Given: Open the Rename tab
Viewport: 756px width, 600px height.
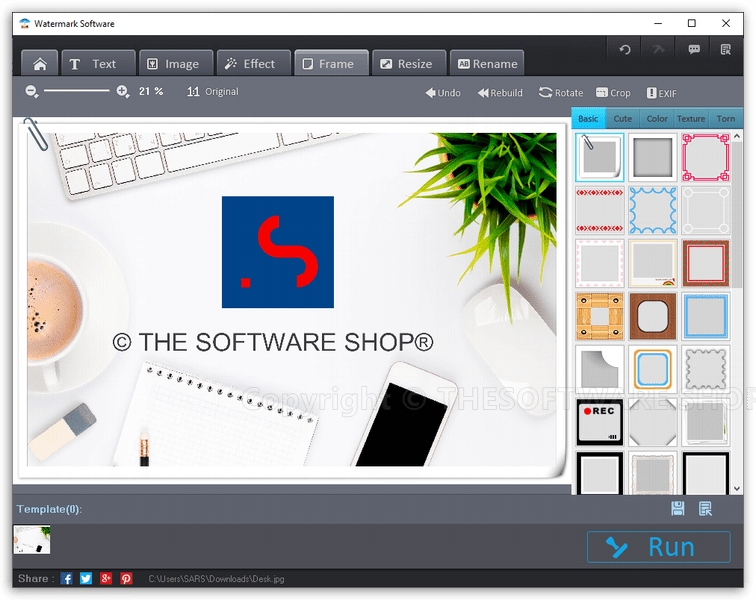Looking at the screenshot, I should 486,63.
